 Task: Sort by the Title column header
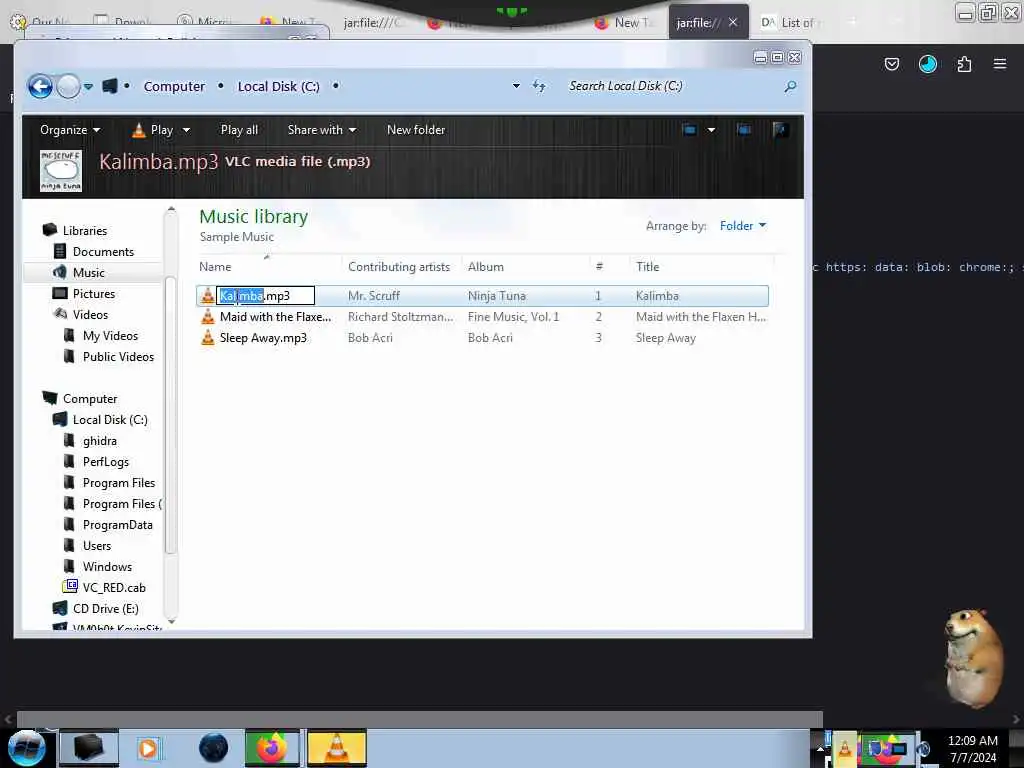point(647,266)
